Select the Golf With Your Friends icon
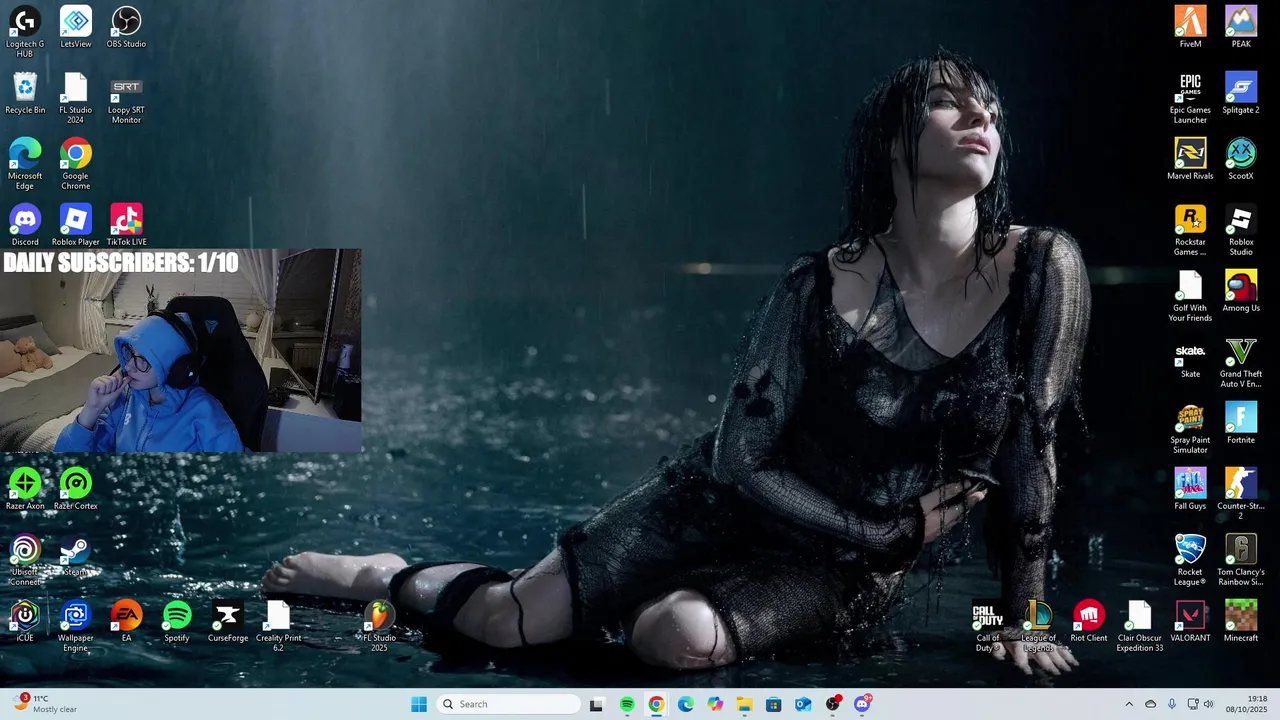Screen dimensions: 1280x720 (1190, 295)
